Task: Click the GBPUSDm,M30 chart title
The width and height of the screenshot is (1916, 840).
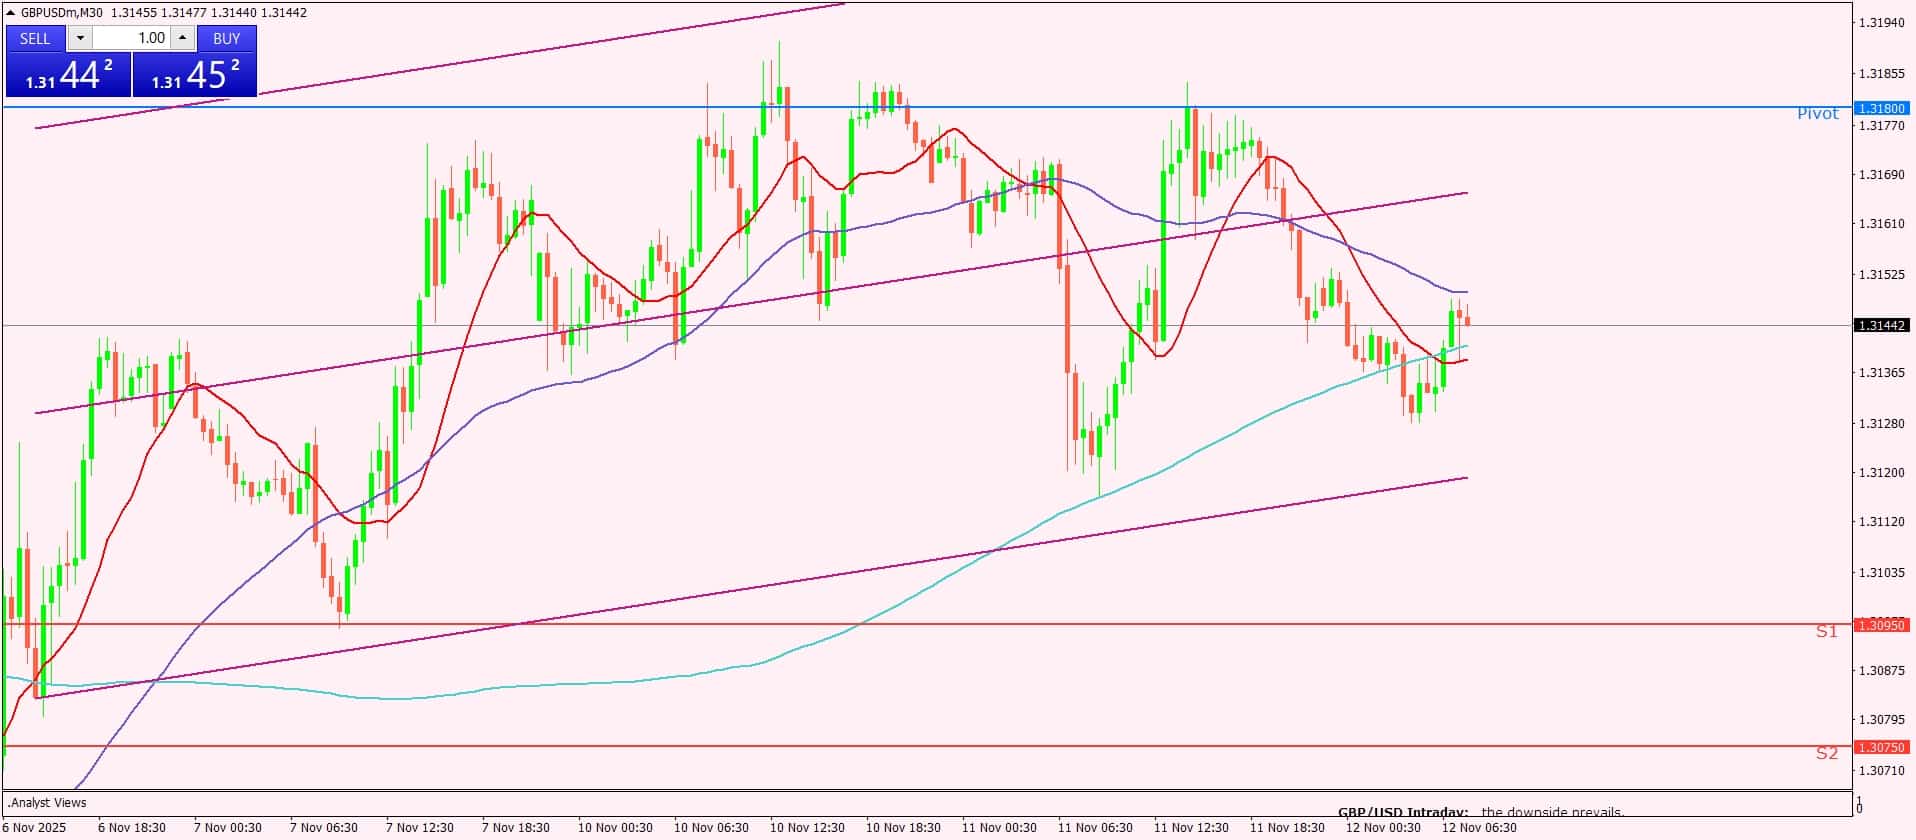Action: point(62,13)
